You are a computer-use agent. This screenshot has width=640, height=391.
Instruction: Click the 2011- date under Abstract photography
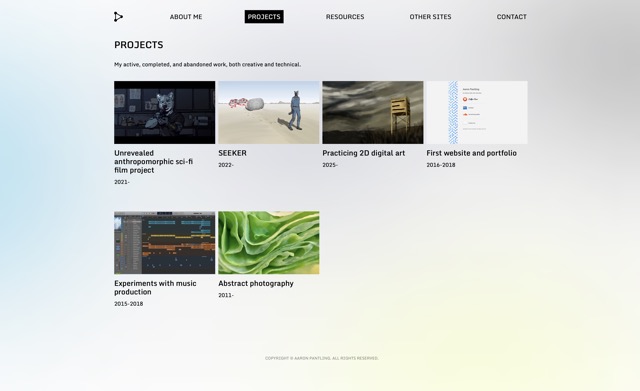(x=226, y=295)
